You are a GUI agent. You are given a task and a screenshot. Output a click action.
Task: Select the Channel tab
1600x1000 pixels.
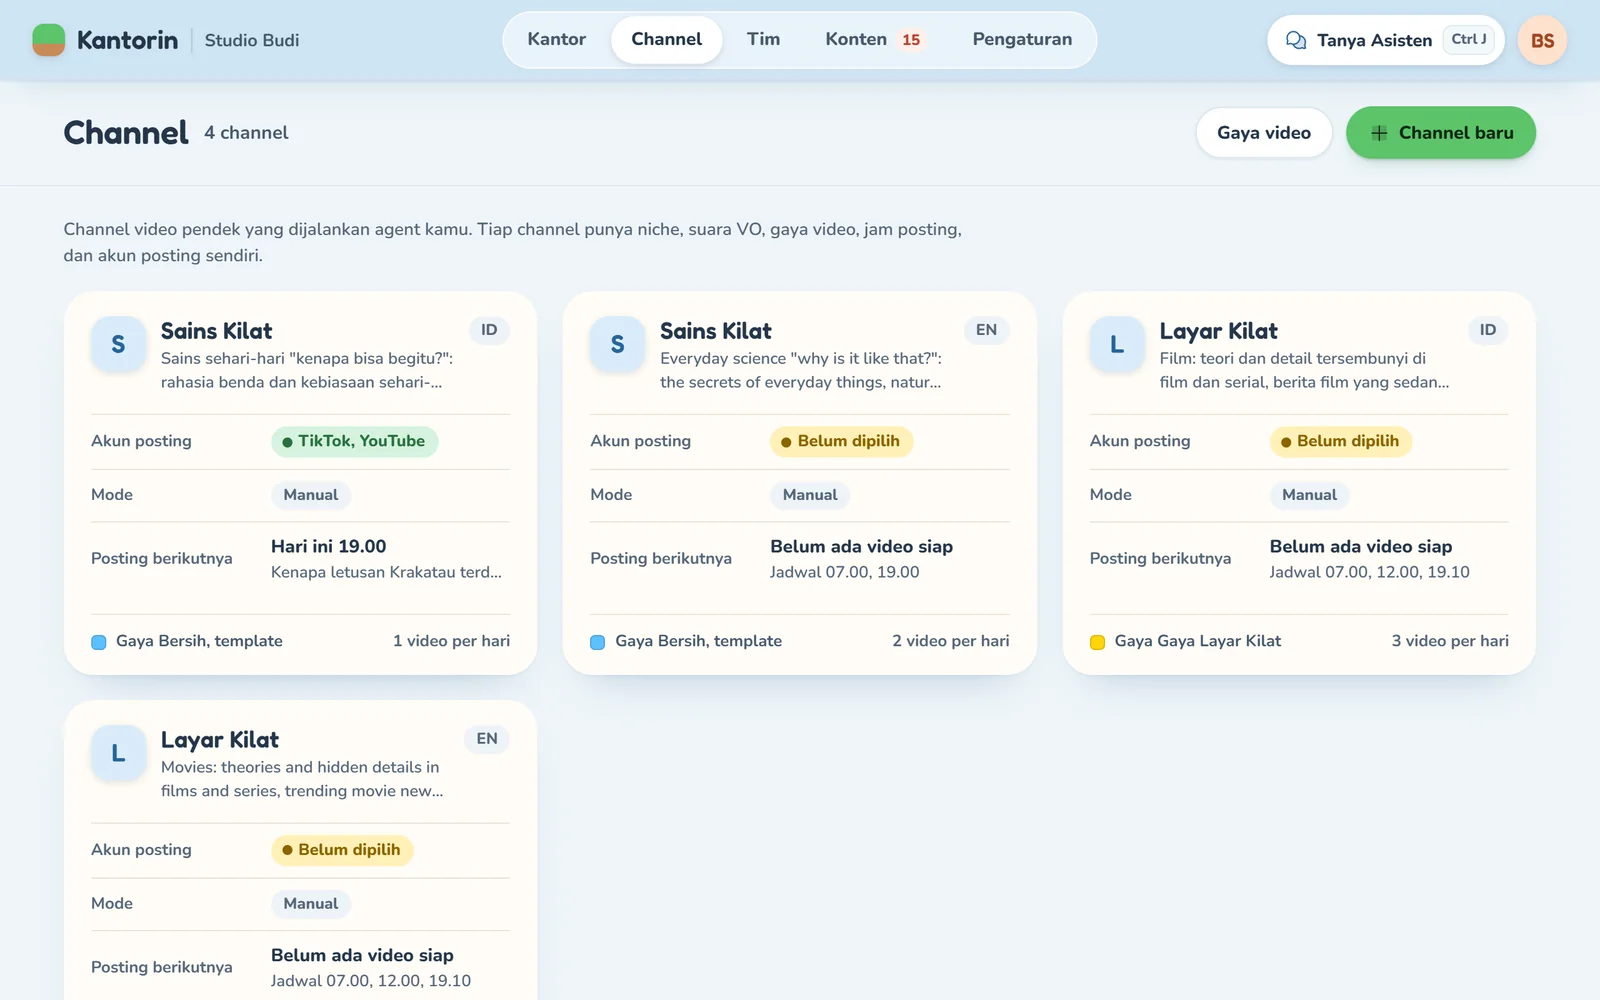(667, 39)
